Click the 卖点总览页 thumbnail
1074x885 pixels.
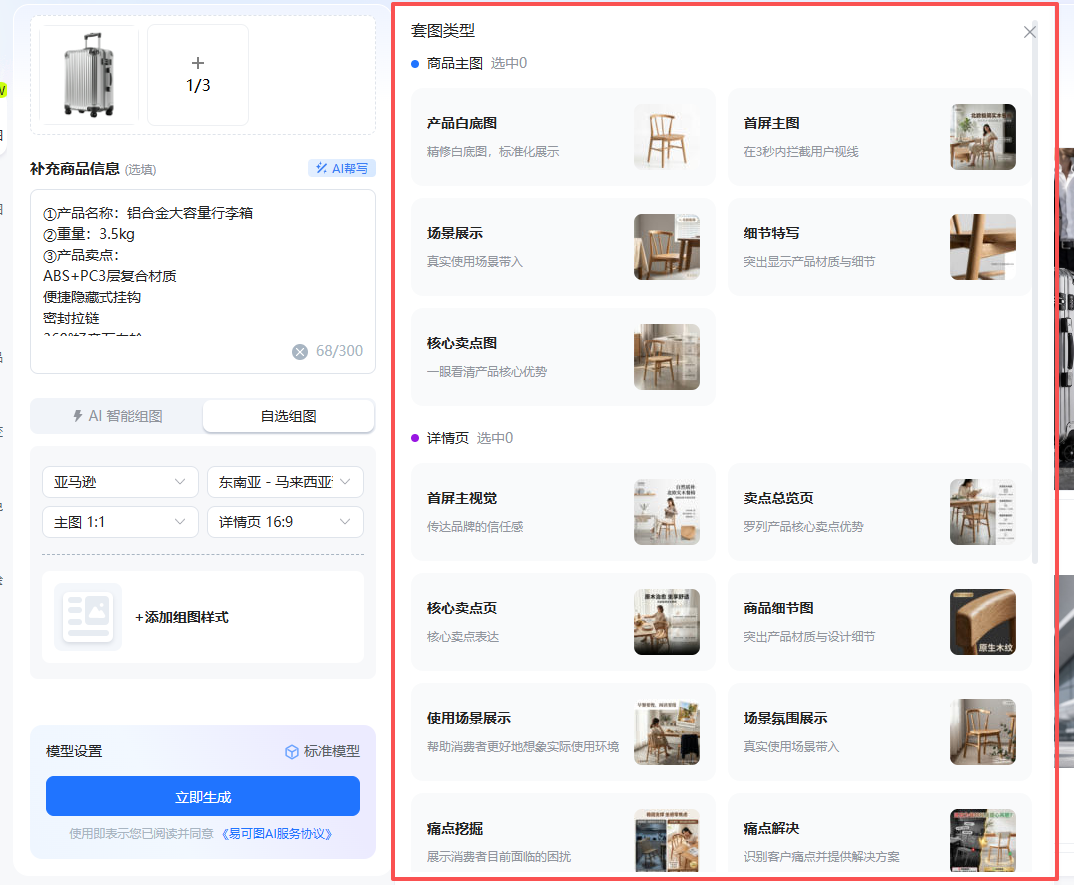(x=983, y=512)
